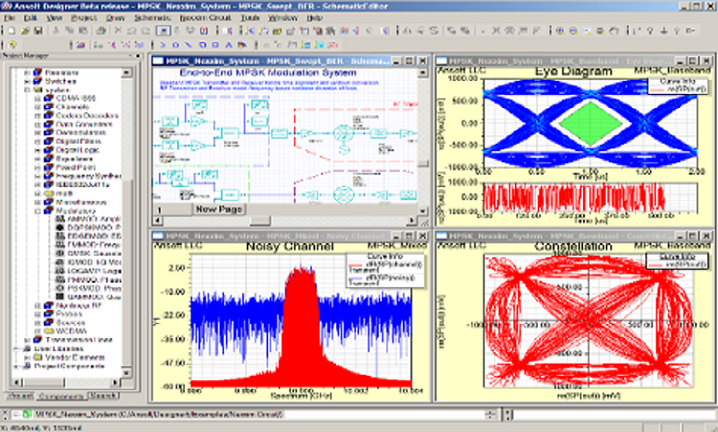Open the Draw menu
This screenshot has height=432, width=718.
point(115,18)
